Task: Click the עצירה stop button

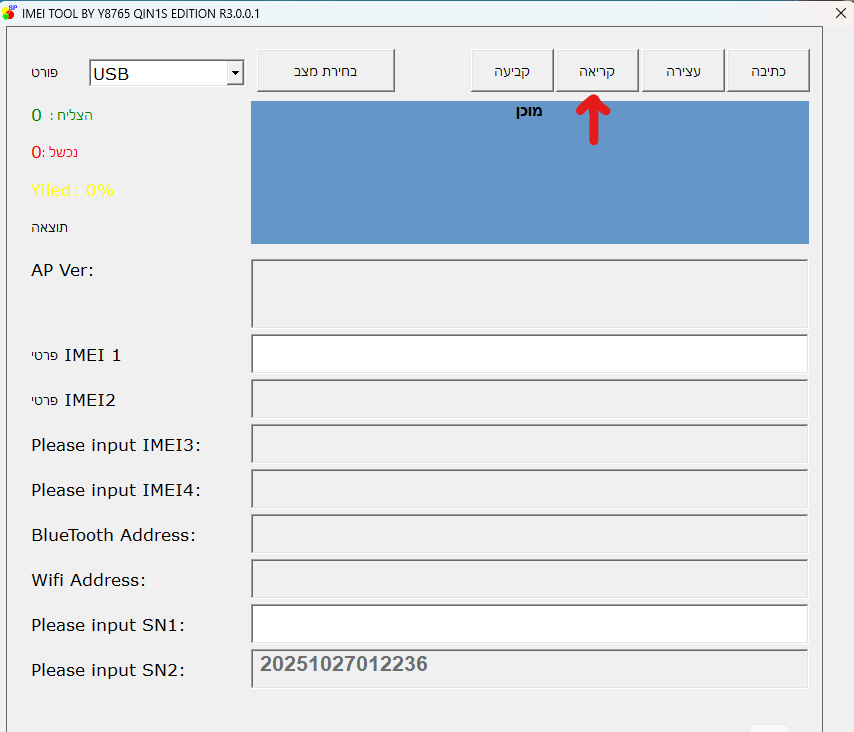Action: tap(683, 71)
